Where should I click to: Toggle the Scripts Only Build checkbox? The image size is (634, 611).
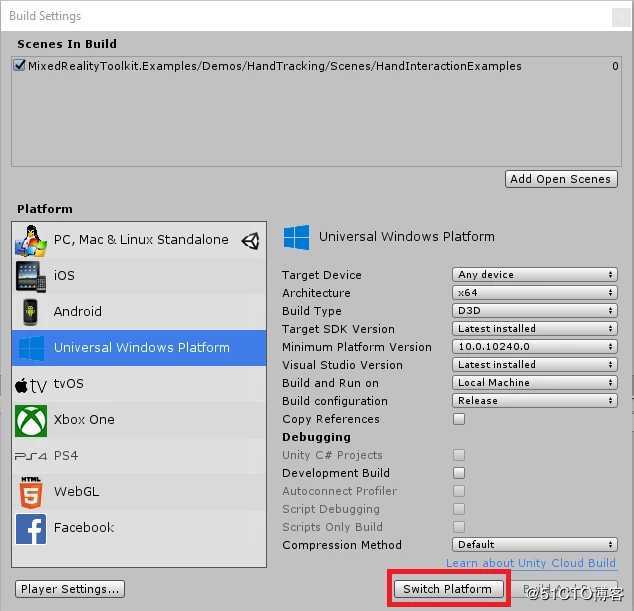click(x=459, y=526)
